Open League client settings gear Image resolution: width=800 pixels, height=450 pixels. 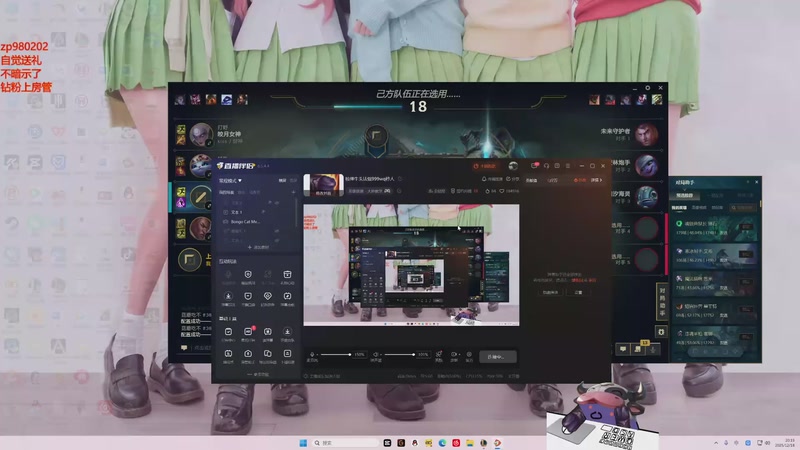click(x=647, y=88)
